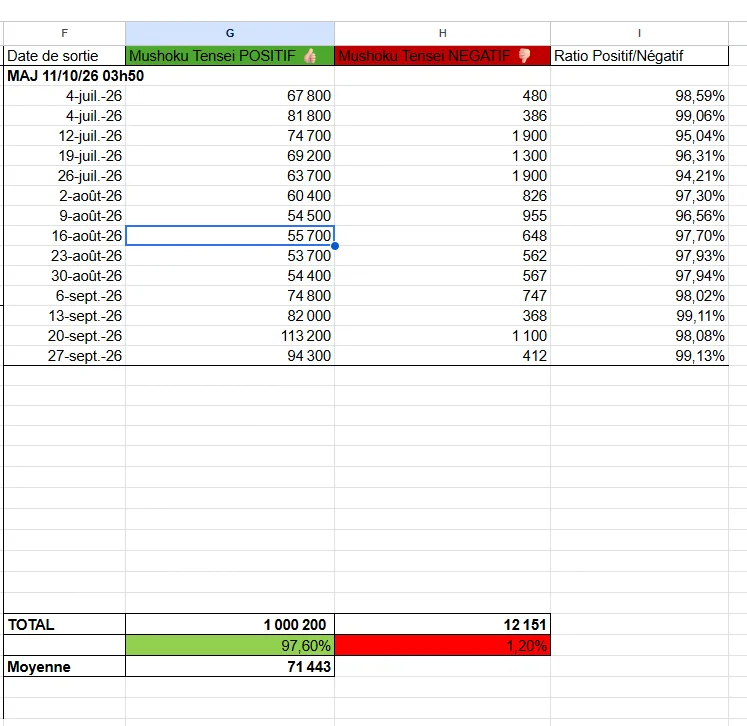The width and height of the screenshot is (747, 726).
Task: Select the 19-juil.-26 date cell
Action: click(x=64, y=156)
